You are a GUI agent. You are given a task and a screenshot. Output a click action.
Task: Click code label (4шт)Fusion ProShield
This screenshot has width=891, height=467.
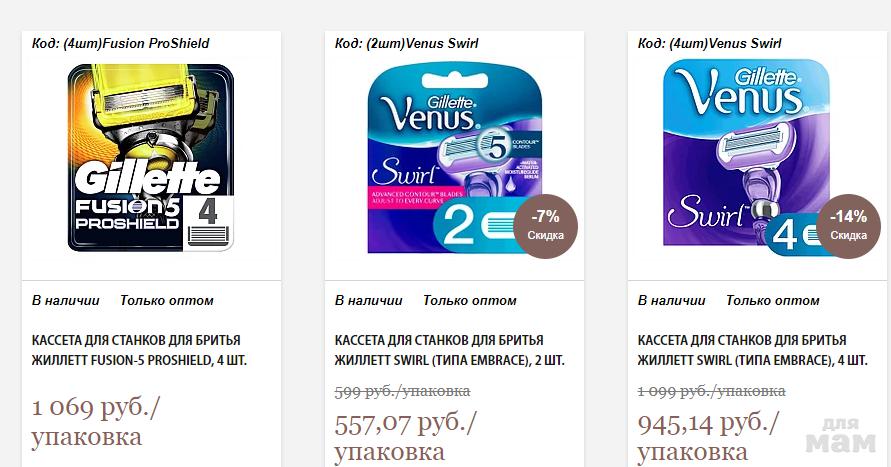coord(120,43)
